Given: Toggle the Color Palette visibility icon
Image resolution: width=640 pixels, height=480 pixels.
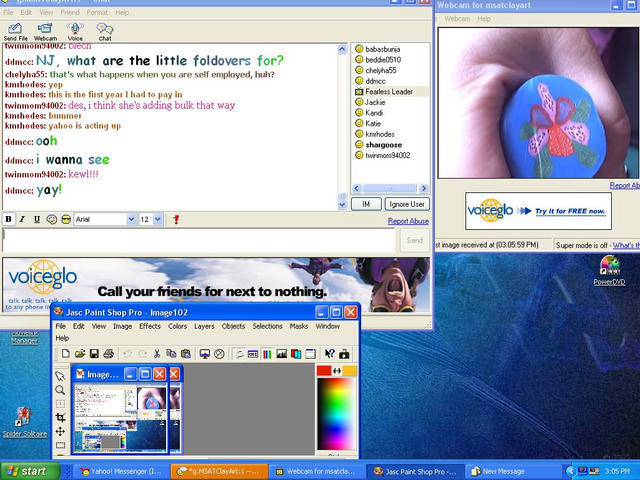Looking at the screenshot, I should tap(267, 353).
